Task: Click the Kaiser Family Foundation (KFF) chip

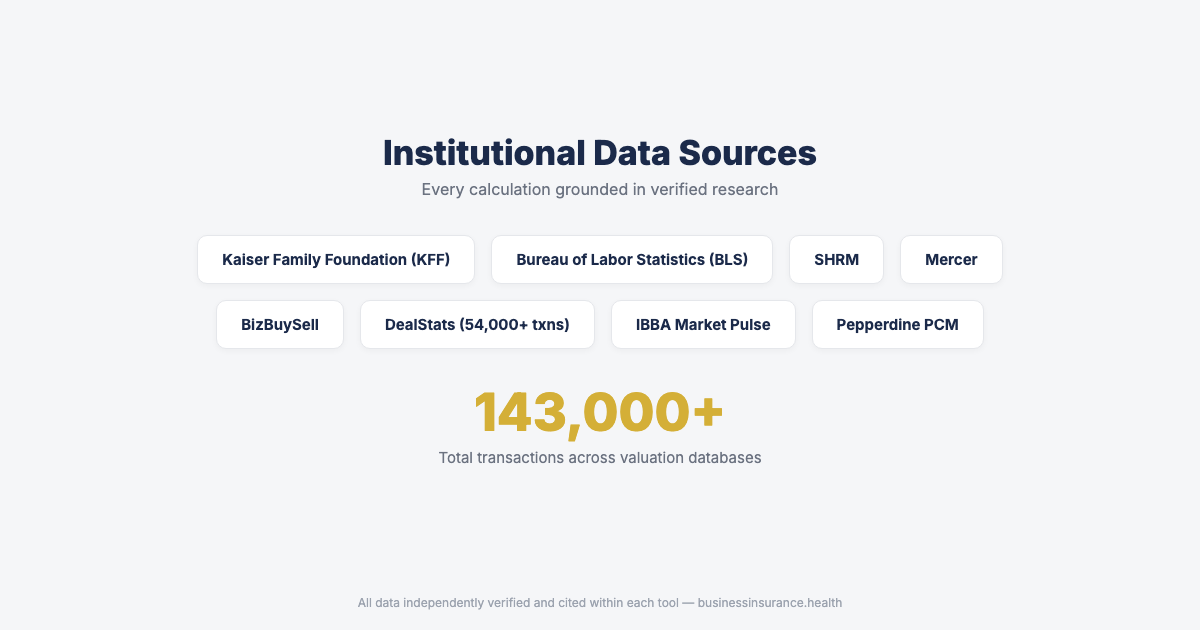Action: [x=336, y=260]
